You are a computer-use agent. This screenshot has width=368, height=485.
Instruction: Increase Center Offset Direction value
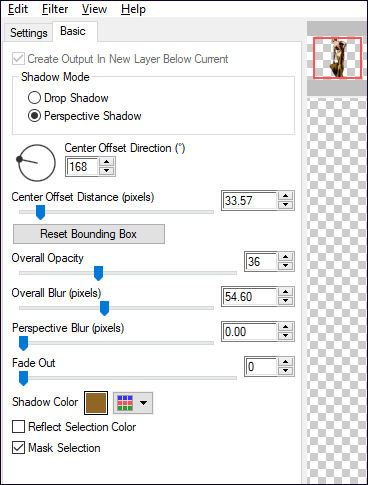click(x=107, y=162)
